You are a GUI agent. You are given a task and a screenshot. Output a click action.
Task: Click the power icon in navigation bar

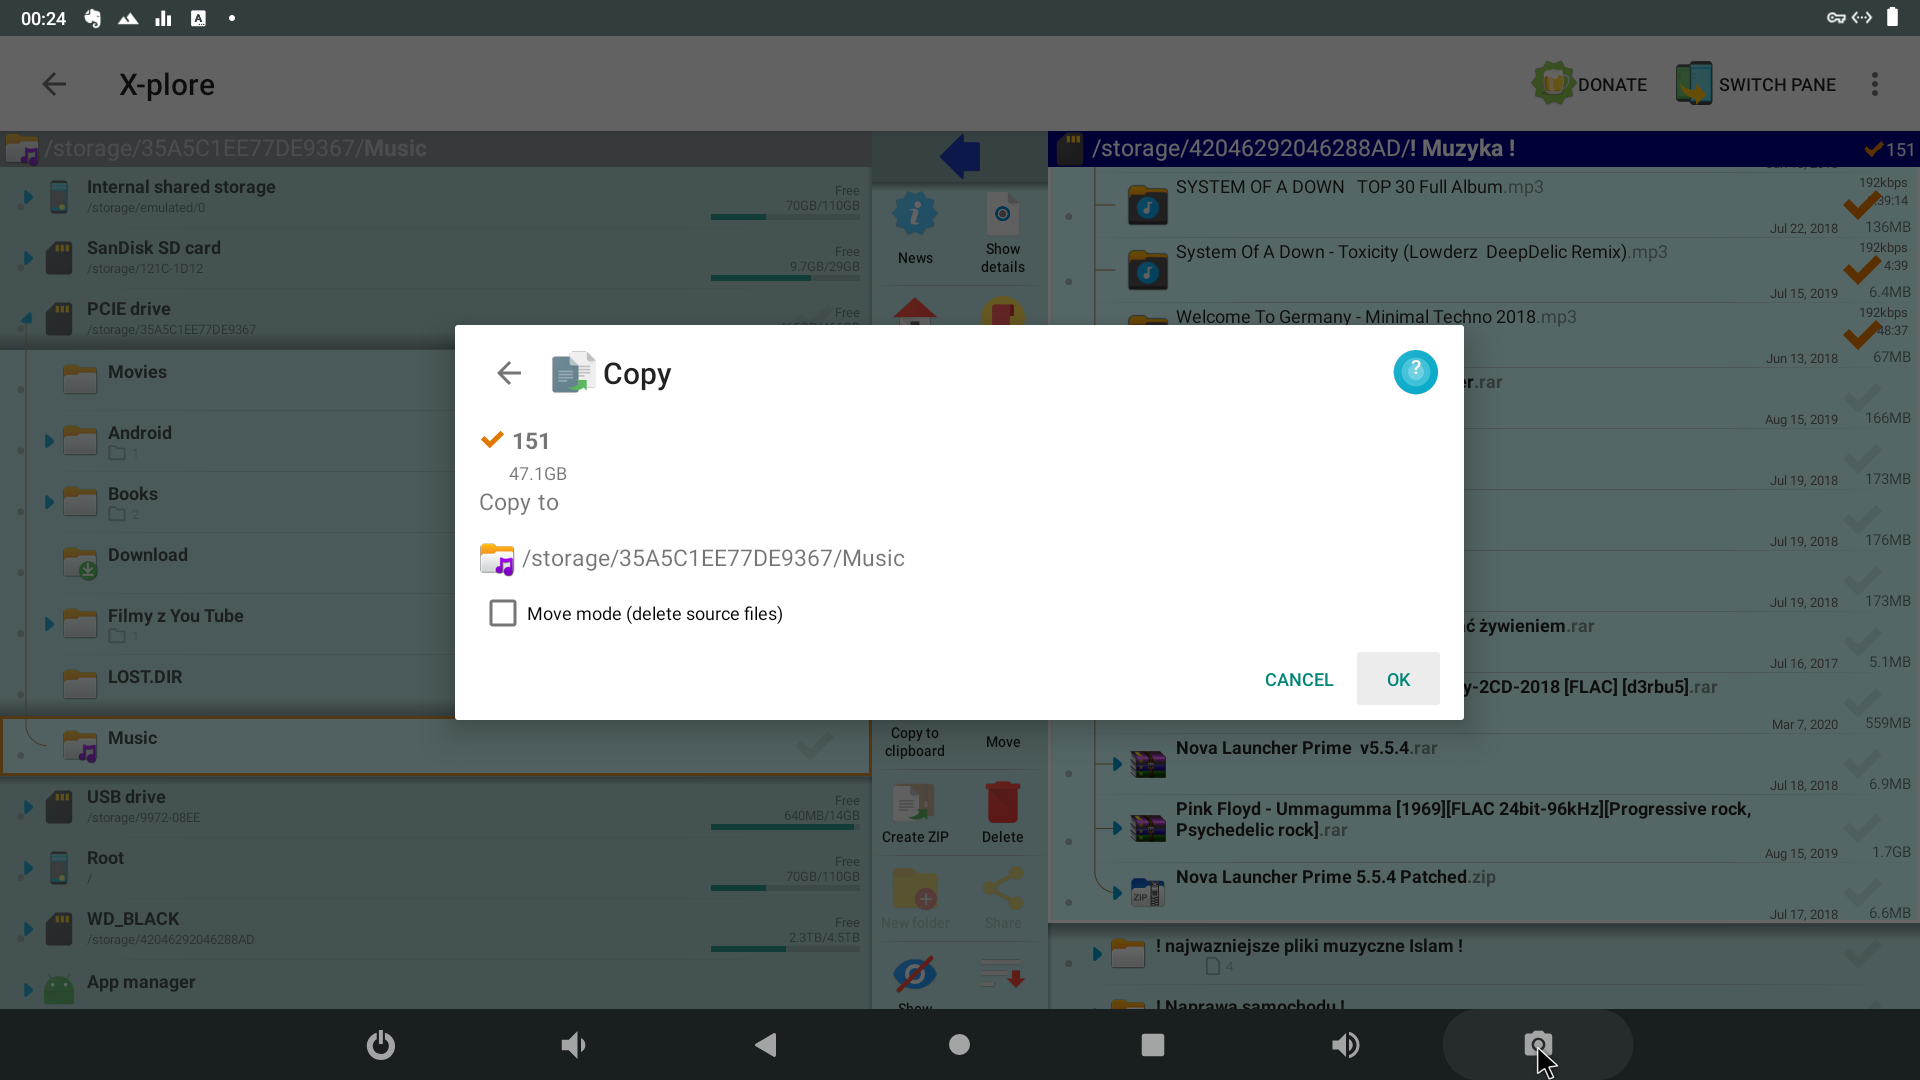(381, 1045)
